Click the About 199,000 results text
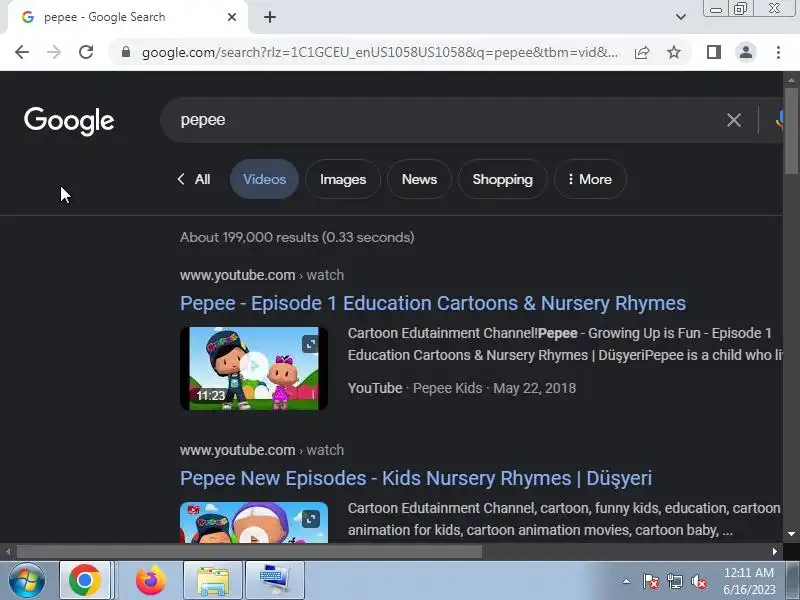This screenshot has height=600, width=800. [x=297, y=237]
